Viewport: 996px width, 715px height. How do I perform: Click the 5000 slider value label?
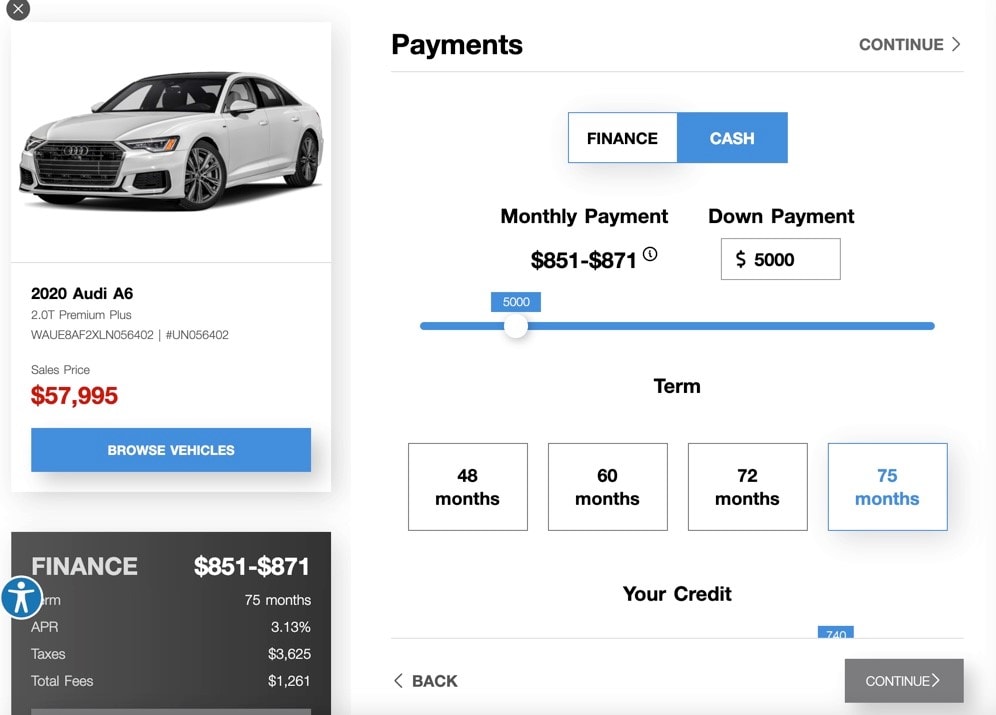pos(516,302)
